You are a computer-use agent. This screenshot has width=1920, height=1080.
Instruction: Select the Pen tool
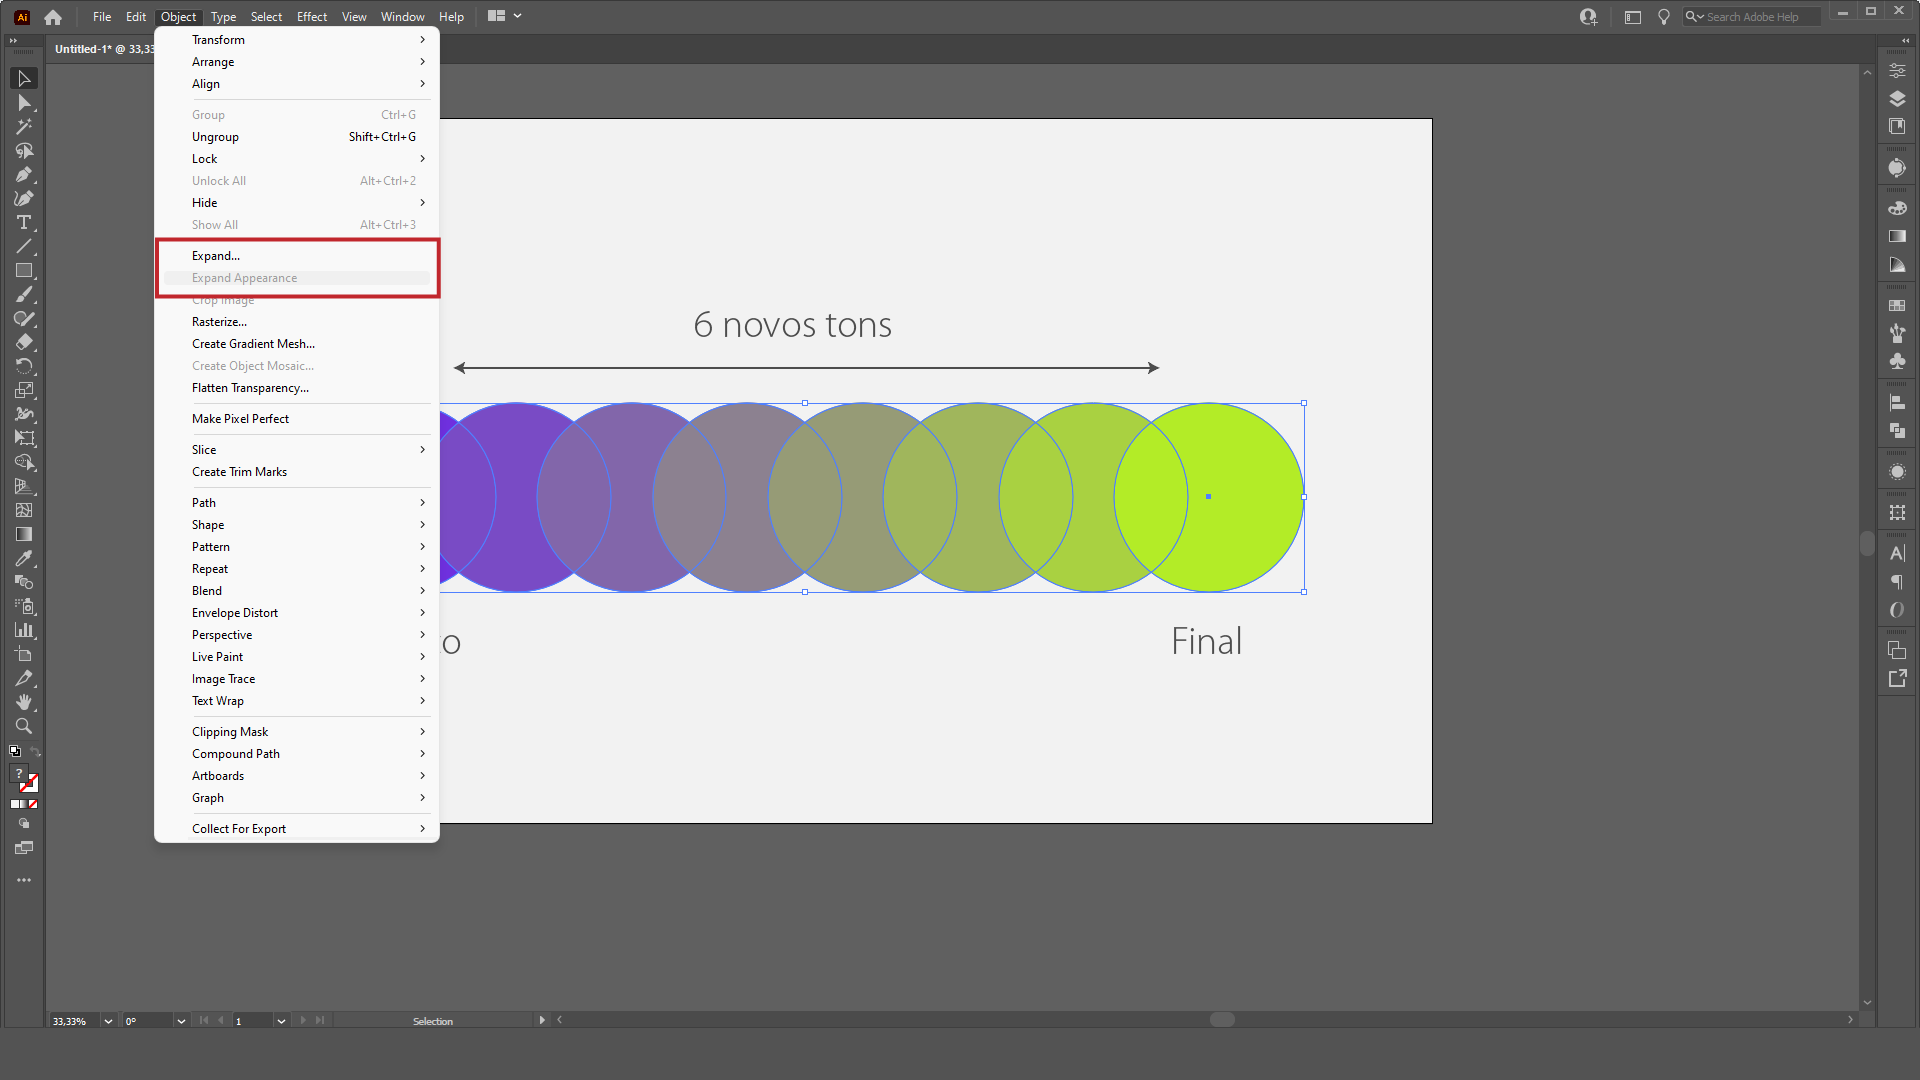click(24, 175)
